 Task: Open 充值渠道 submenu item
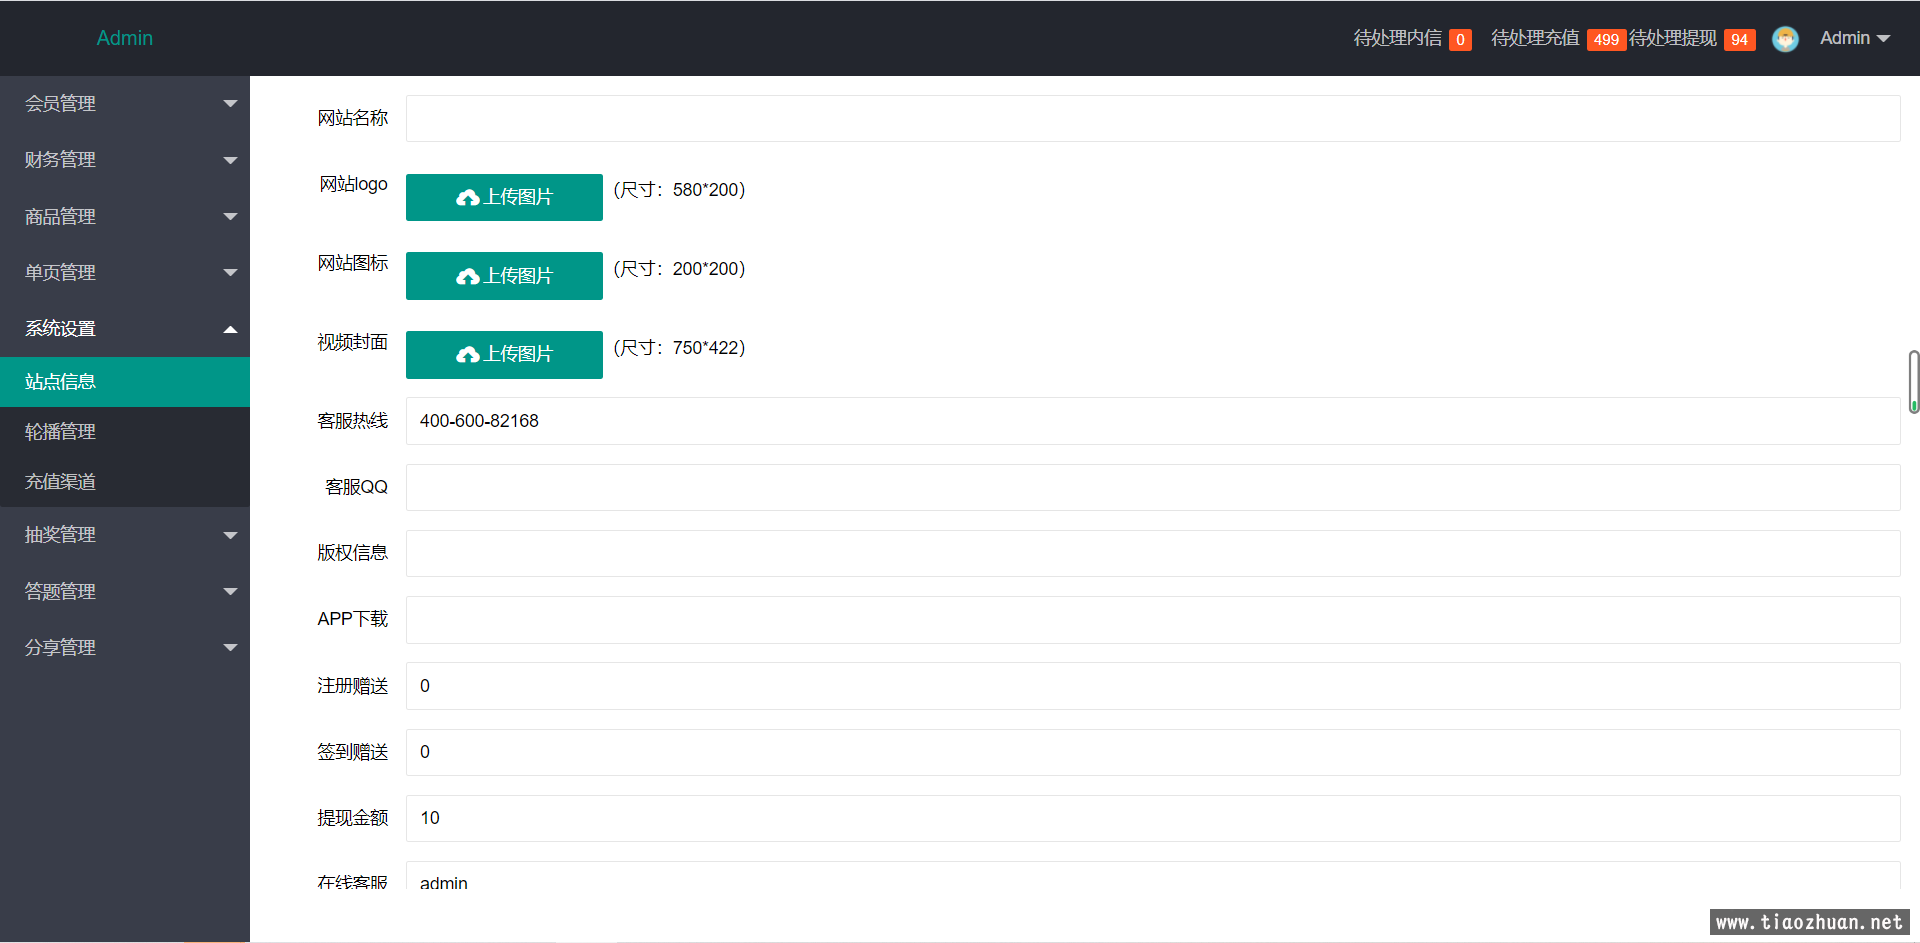pos(125,482)
